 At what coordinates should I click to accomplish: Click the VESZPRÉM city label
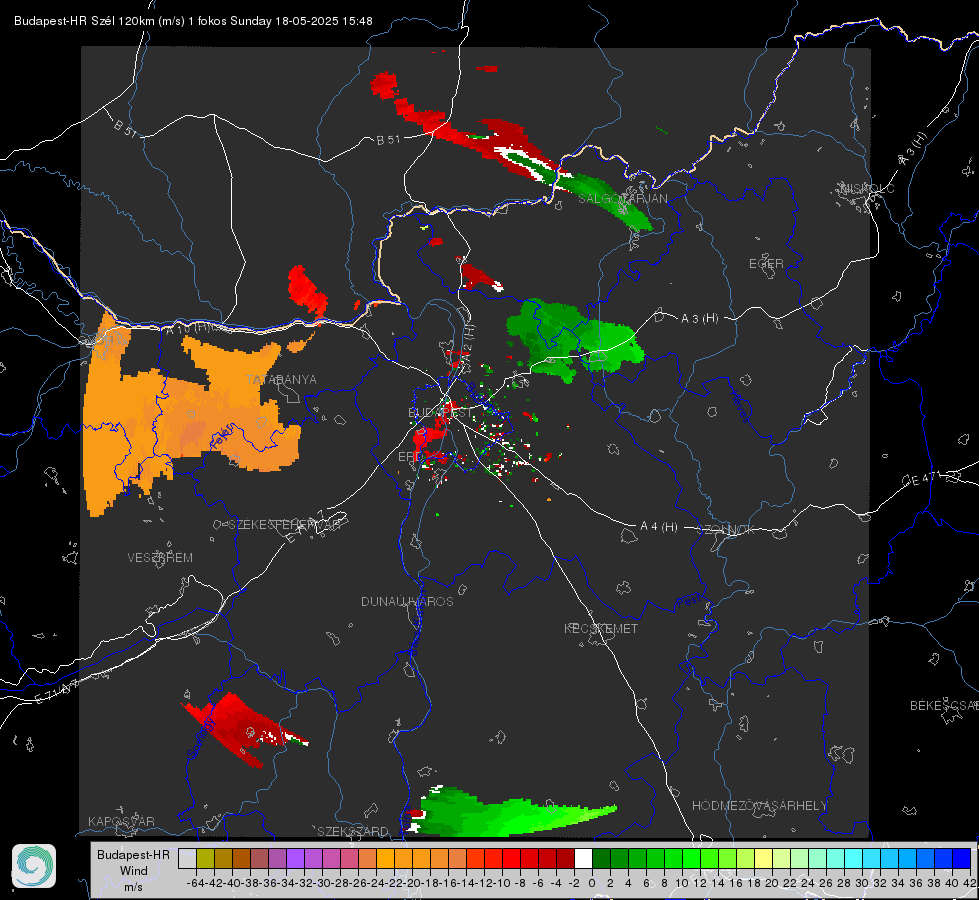pyautogui.click(x=160, y=557)
